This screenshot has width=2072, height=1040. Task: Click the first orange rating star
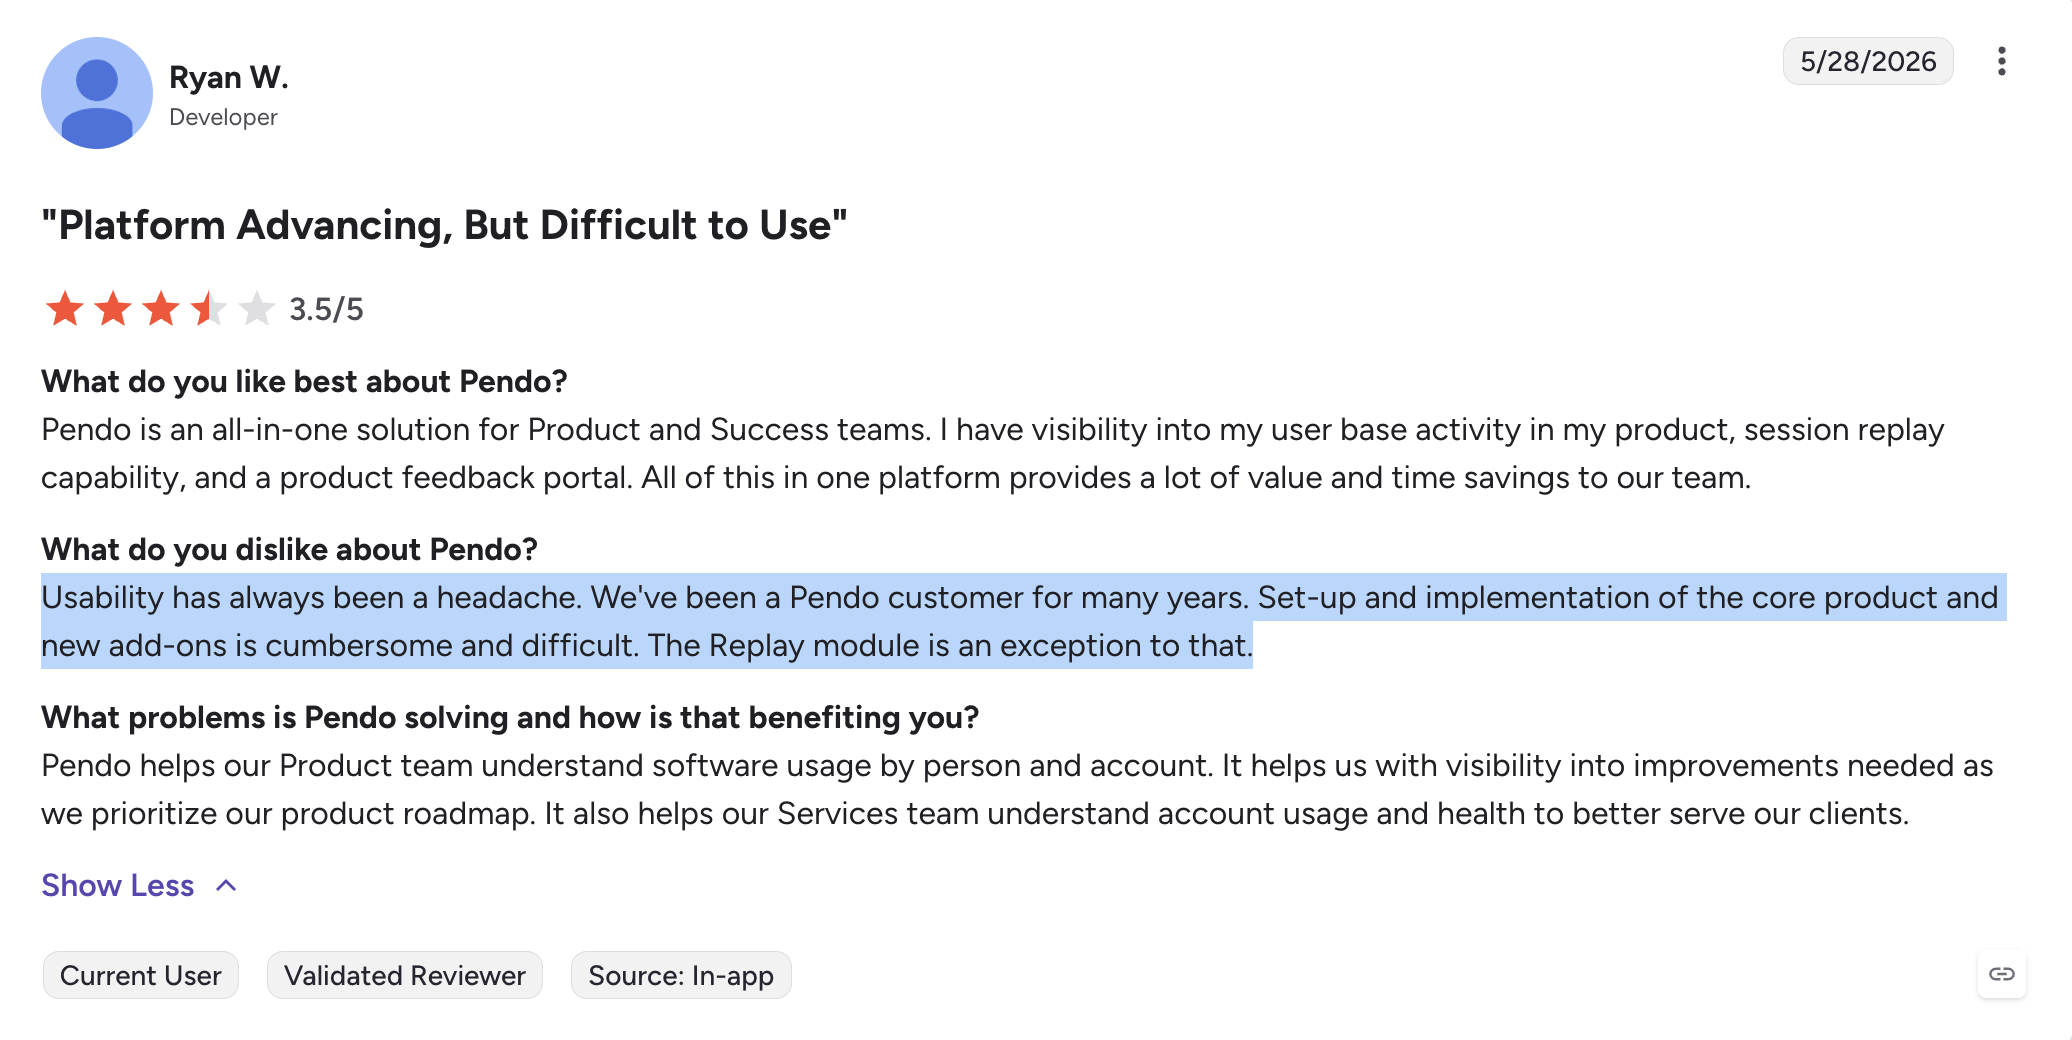pyautogui.click(x=65, y=309)
